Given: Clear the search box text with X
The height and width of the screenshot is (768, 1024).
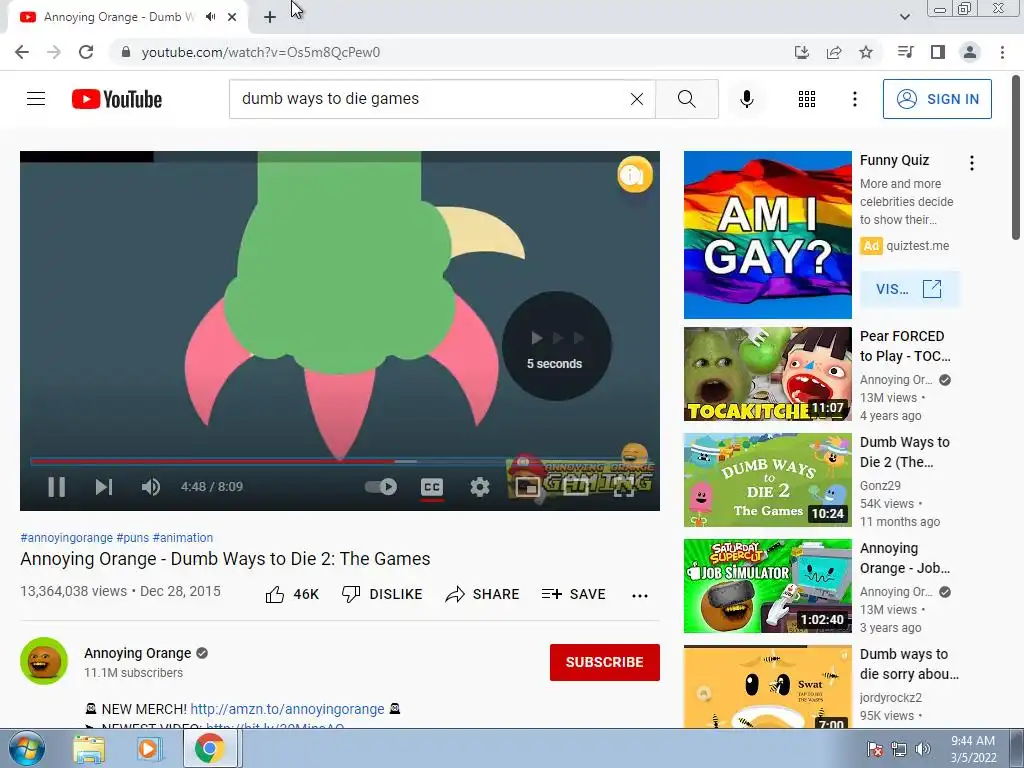Looking at the screenshot, I should [637, 99].
